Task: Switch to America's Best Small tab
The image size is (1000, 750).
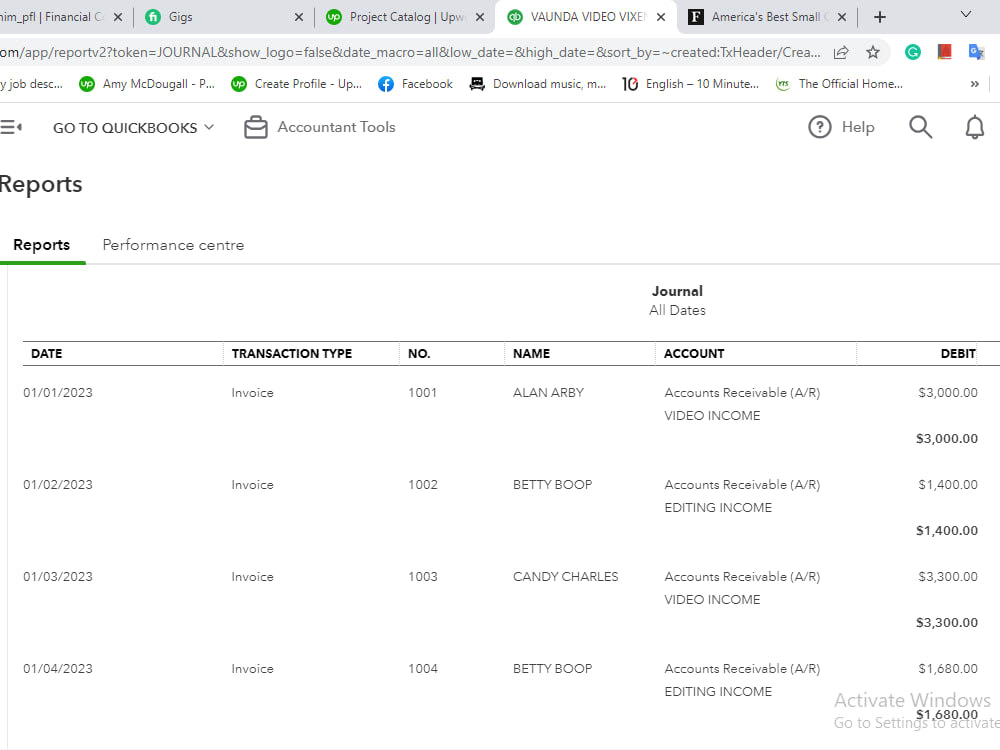Action: [767, 17]
